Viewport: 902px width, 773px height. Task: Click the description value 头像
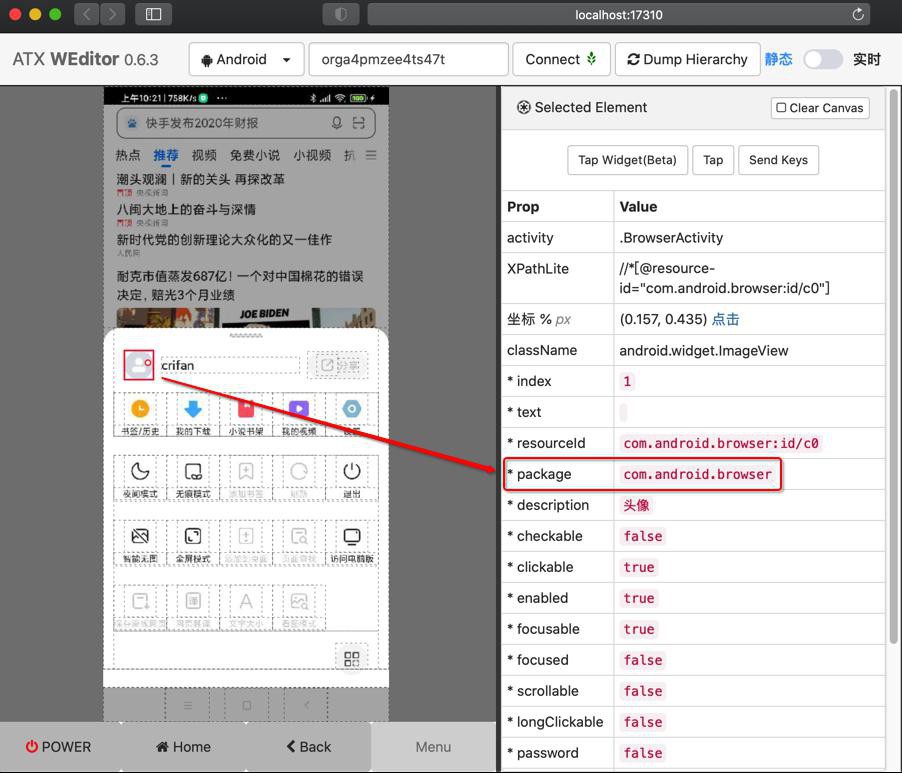(636, 505)
